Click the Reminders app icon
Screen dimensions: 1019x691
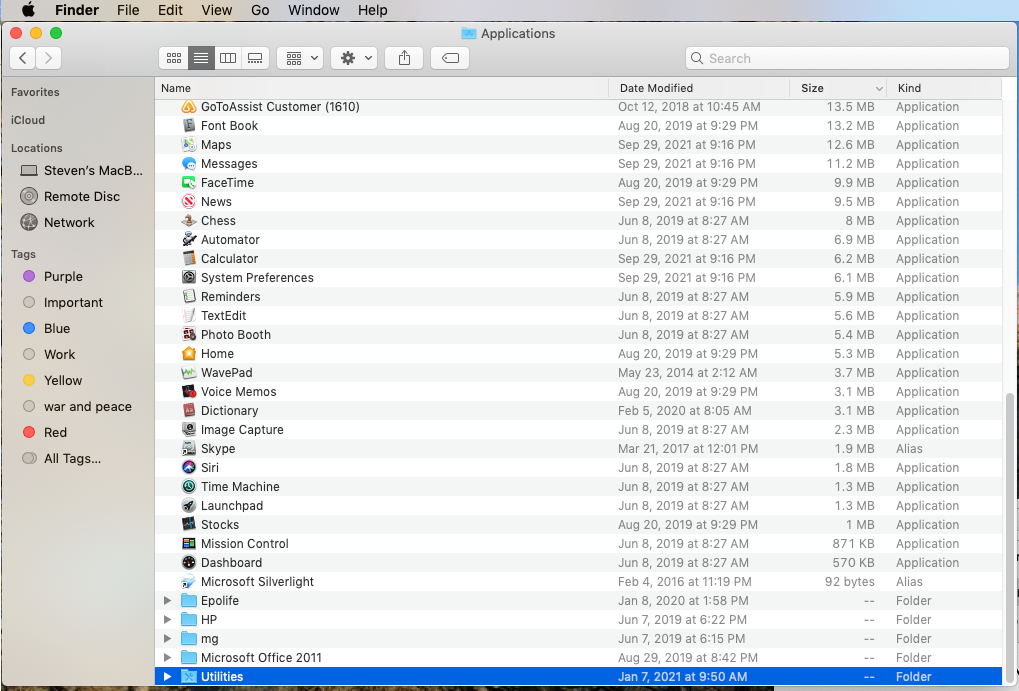pos(188,296)
